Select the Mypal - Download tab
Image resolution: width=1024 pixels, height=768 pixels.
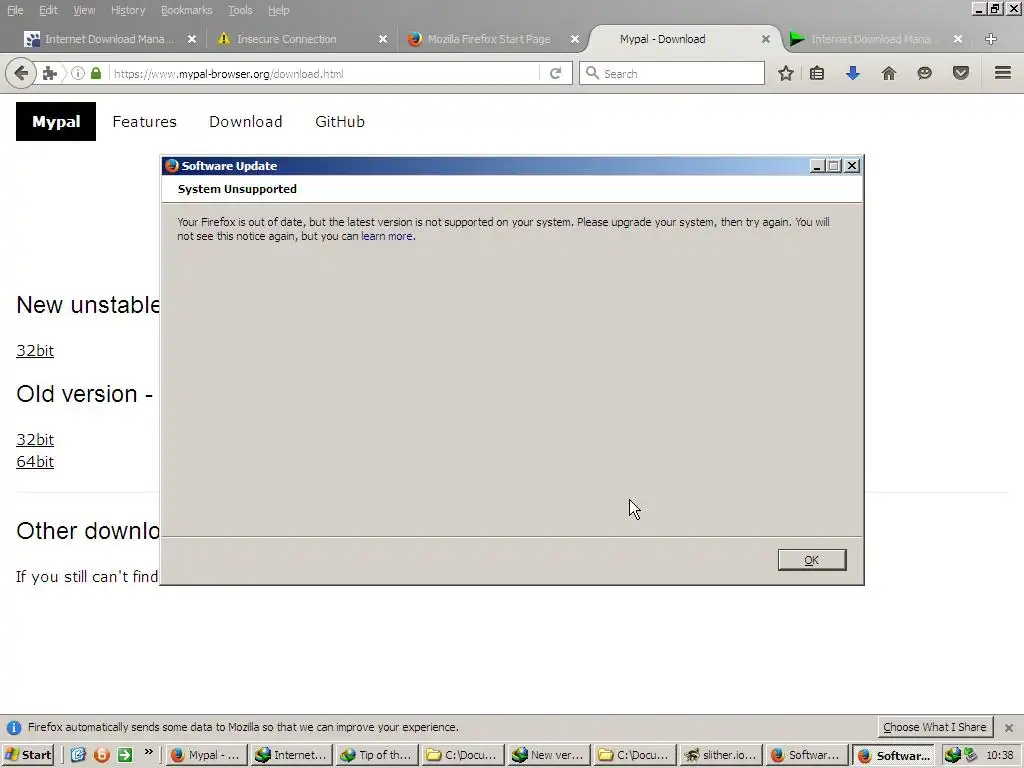(684, 39)
